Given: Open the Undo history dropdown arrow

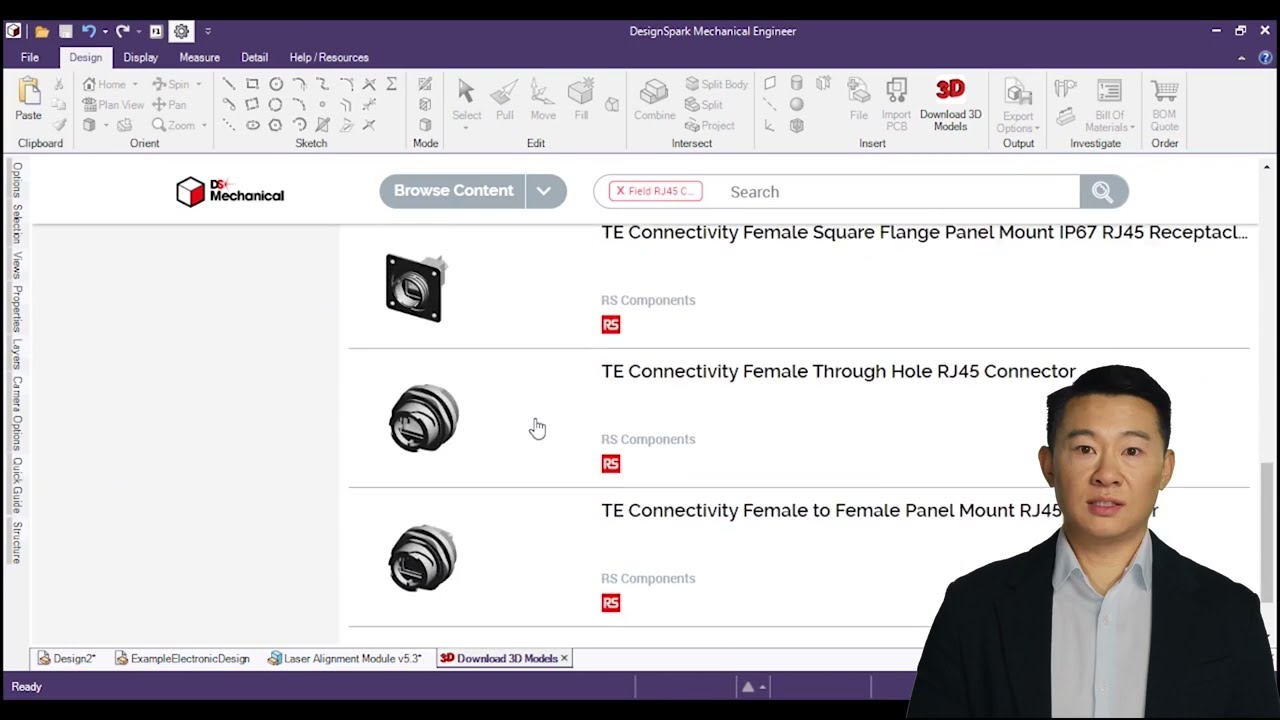Looking at the screenshot, I should point(104,31).
